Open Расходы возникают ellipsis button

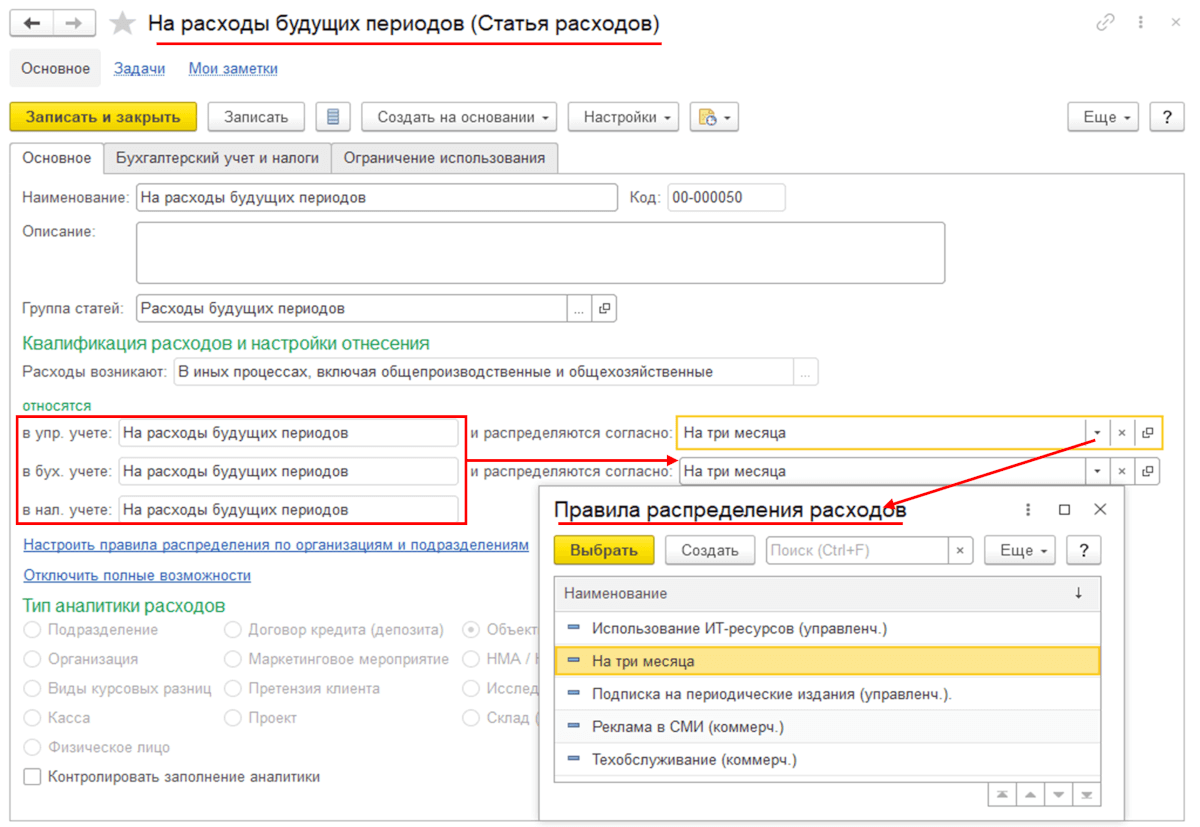click(x=806, y=373)
